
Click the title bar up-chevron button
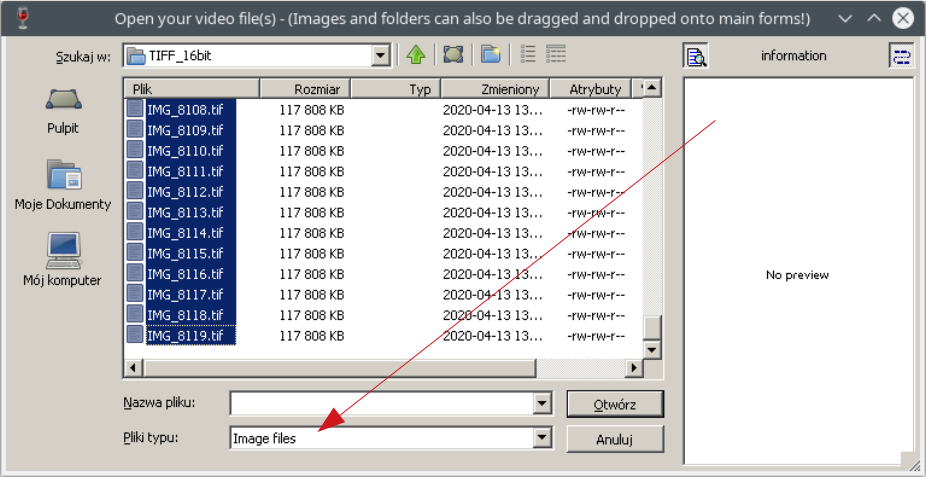[x=875, y=18]
